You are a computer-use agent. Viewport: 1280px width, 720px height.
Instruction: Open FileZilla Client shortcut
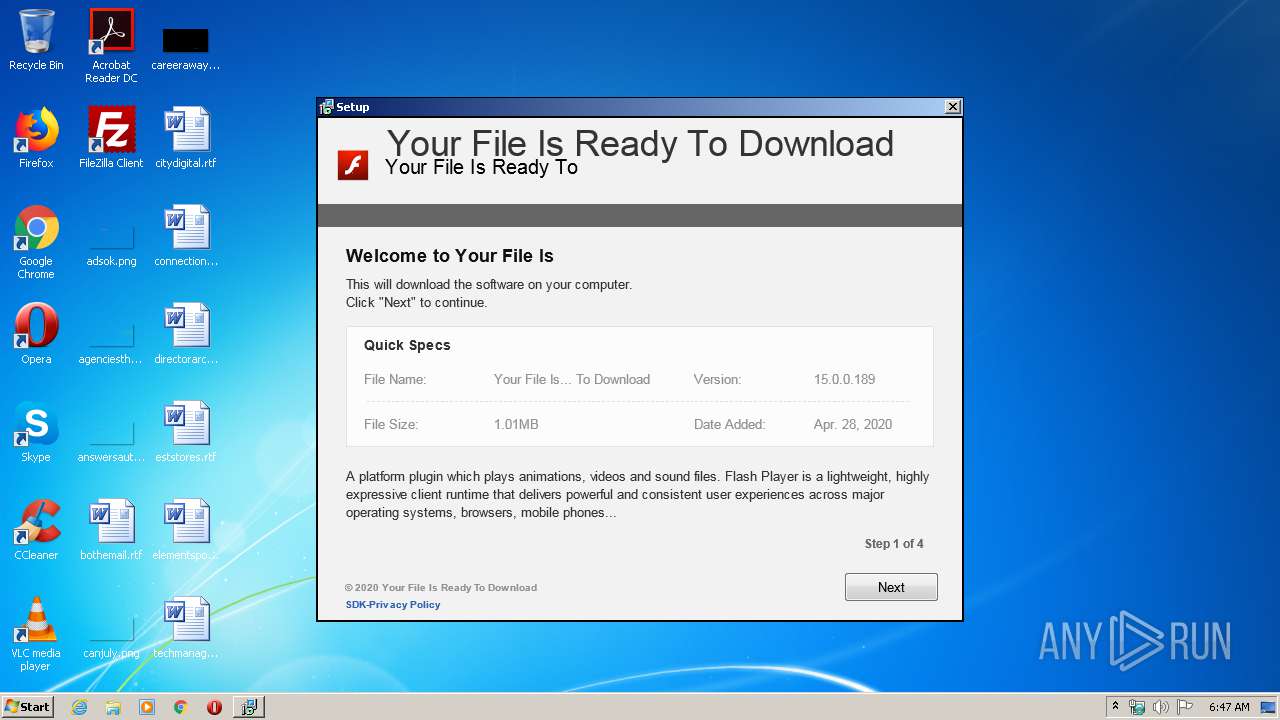pyautogui.click(x=111, y=138)
